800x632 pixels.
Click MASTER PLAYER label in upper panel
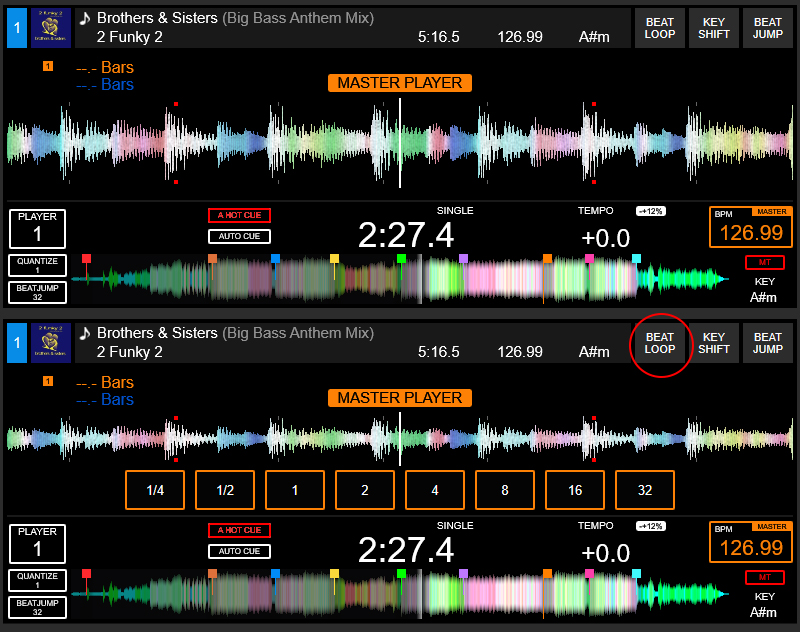[x=399, y=83]
